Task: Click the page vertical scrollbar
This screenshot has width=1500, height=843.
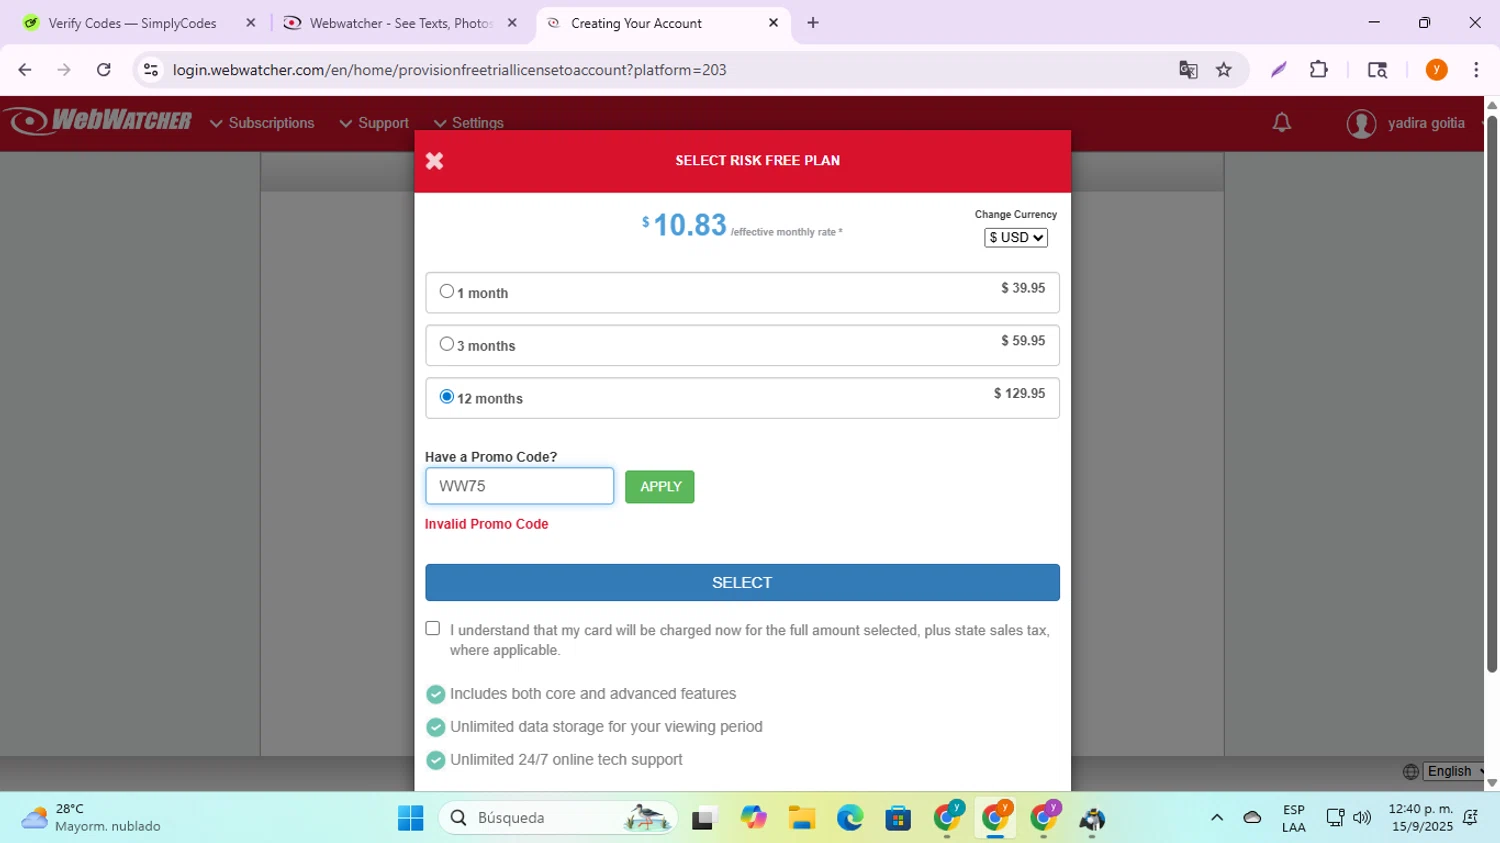Action: click(1492, 395)
